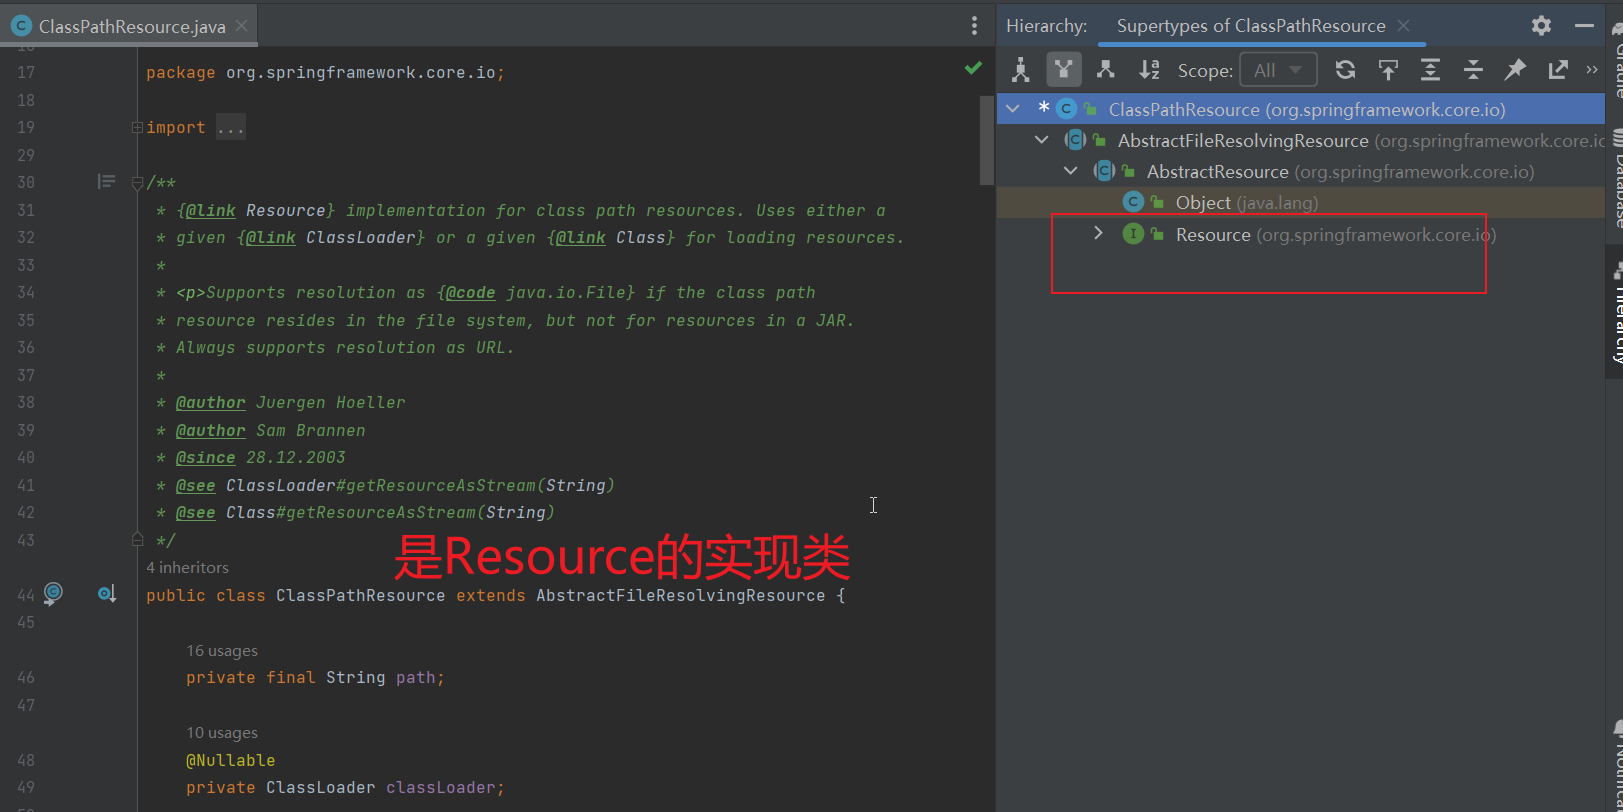
Task: Select Resource interface row in hierarchy
Action: 1300,234
